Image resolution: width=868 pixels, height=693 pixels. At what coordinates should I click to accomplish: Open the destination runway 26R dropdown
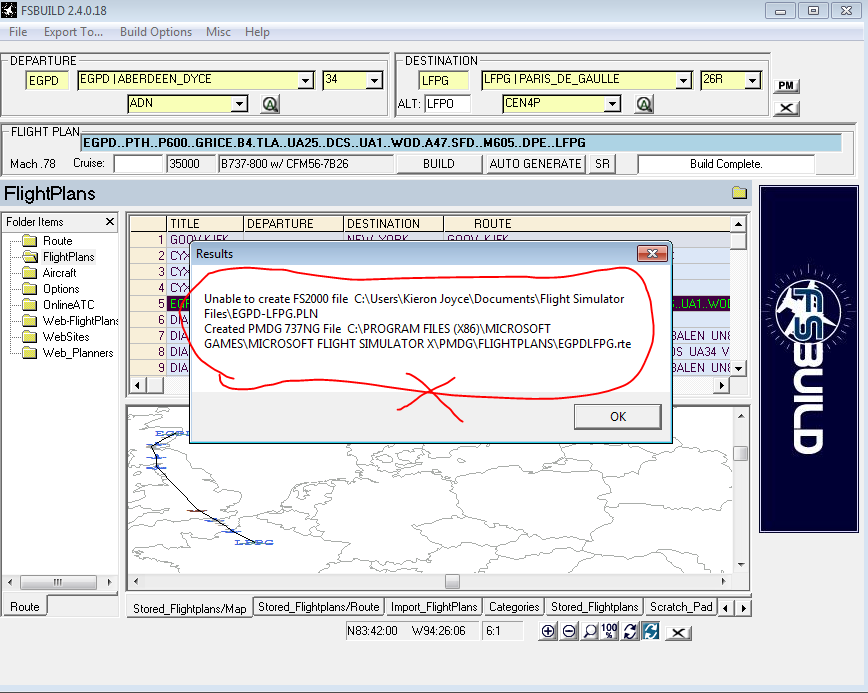point(752,81)
